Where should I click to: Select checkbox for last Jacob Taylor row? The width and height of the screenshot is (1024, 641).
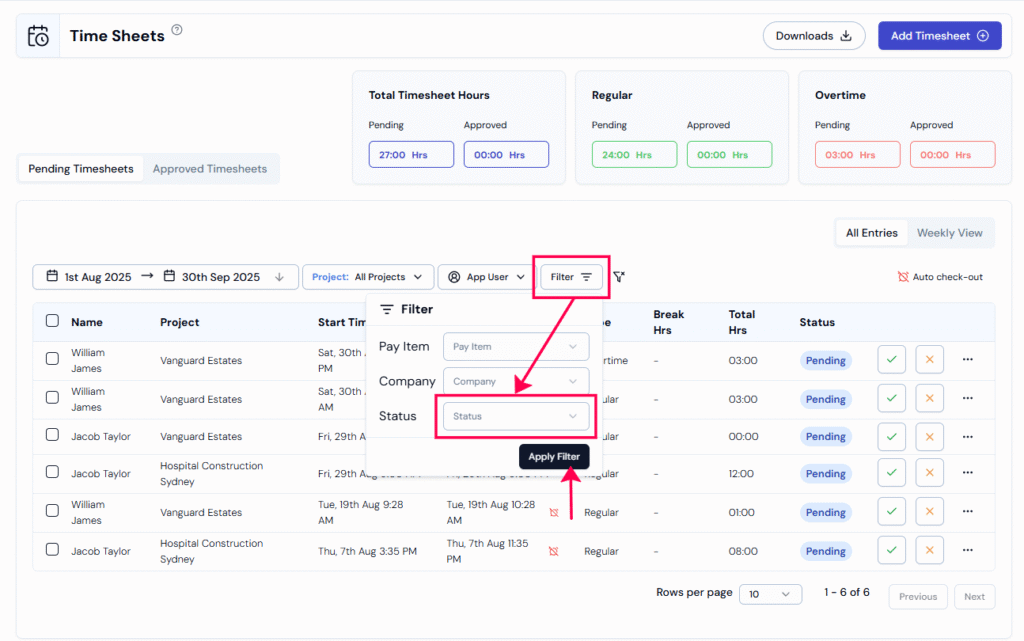coord(52,551)
